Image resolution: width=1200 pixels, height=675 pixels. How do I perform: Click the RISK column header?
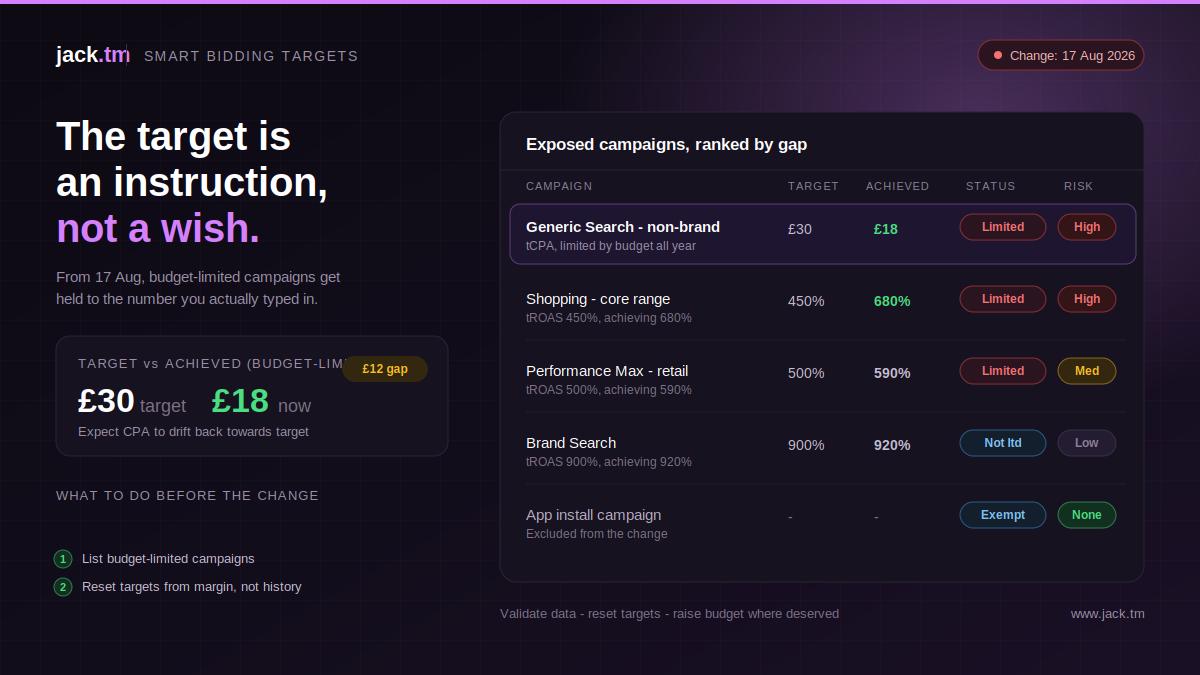(x=1078, y=186)
